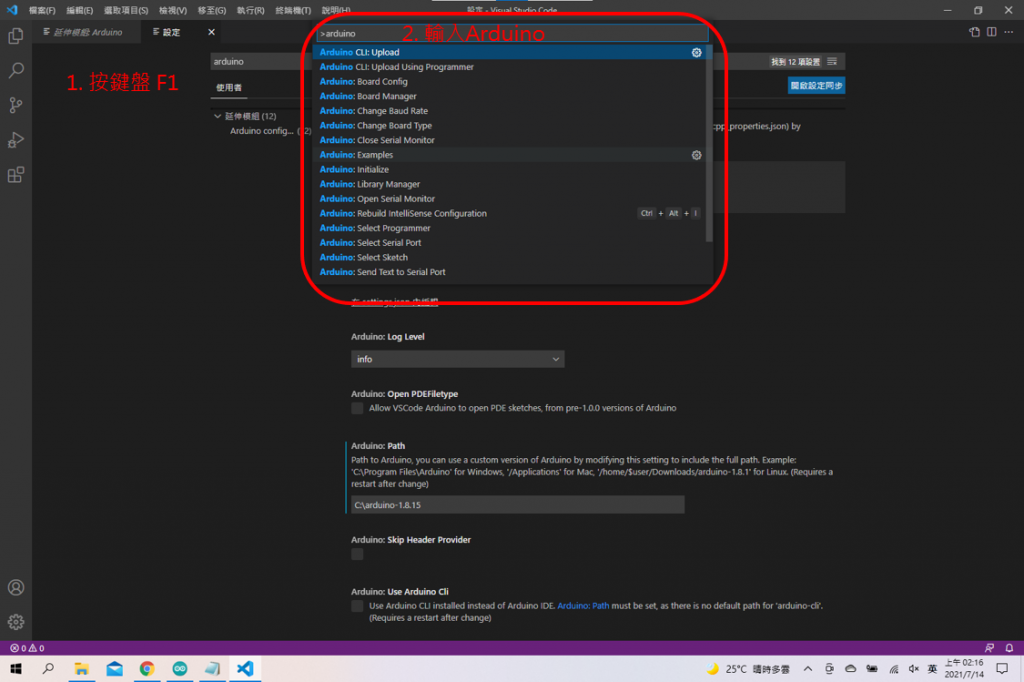Image resolution: width=1024 pixels, height=682 pixels.
Task: Toggle the Open PDEFiletype checkbox
Action: click(357, 408)
